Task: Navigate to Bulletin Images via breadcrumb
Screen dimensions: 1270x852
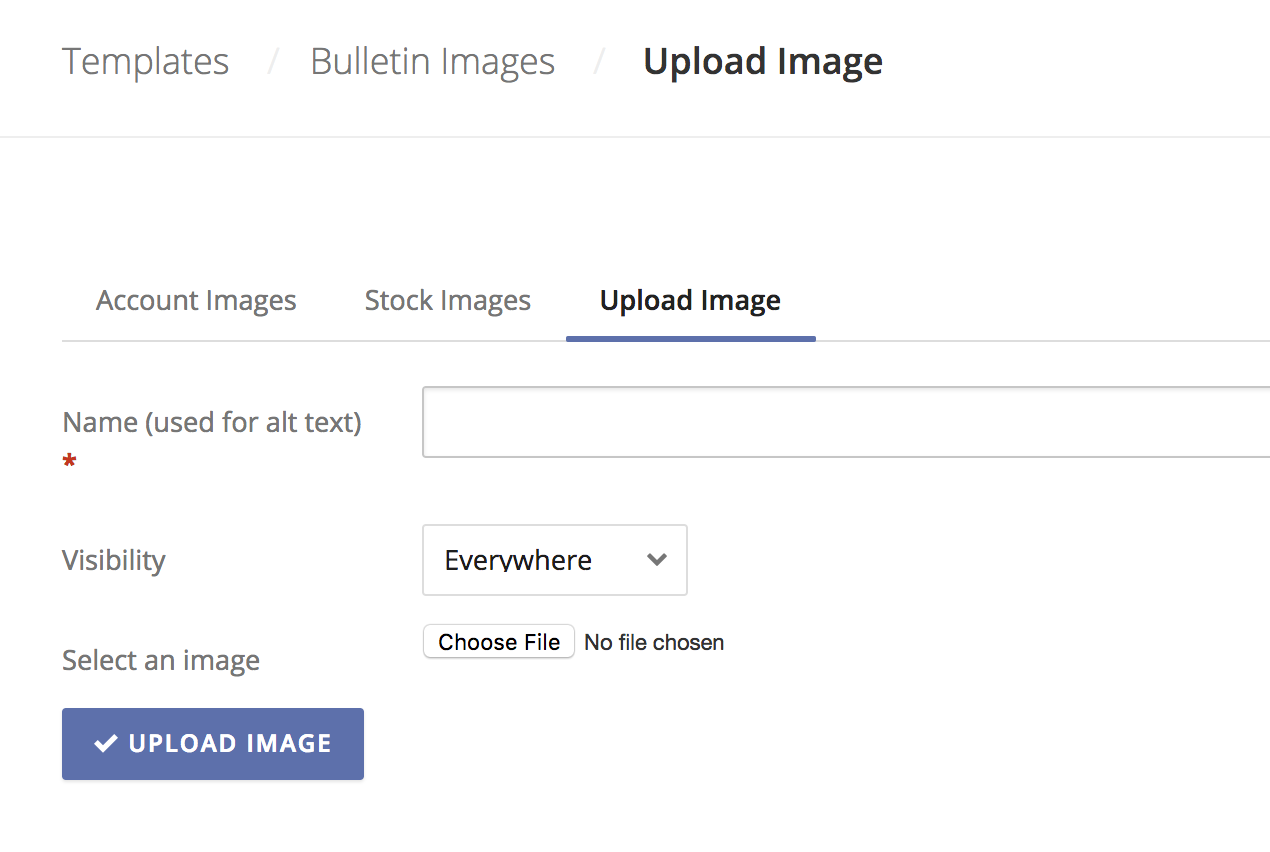Action: coord(433,61)
